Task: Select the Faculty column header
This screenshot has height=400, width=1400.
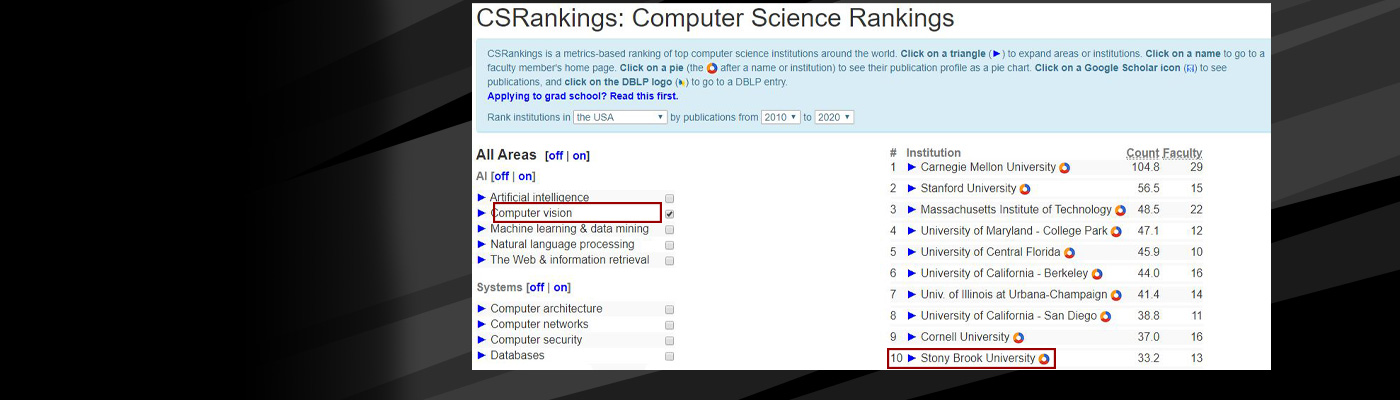Action: click(1183, 153)
